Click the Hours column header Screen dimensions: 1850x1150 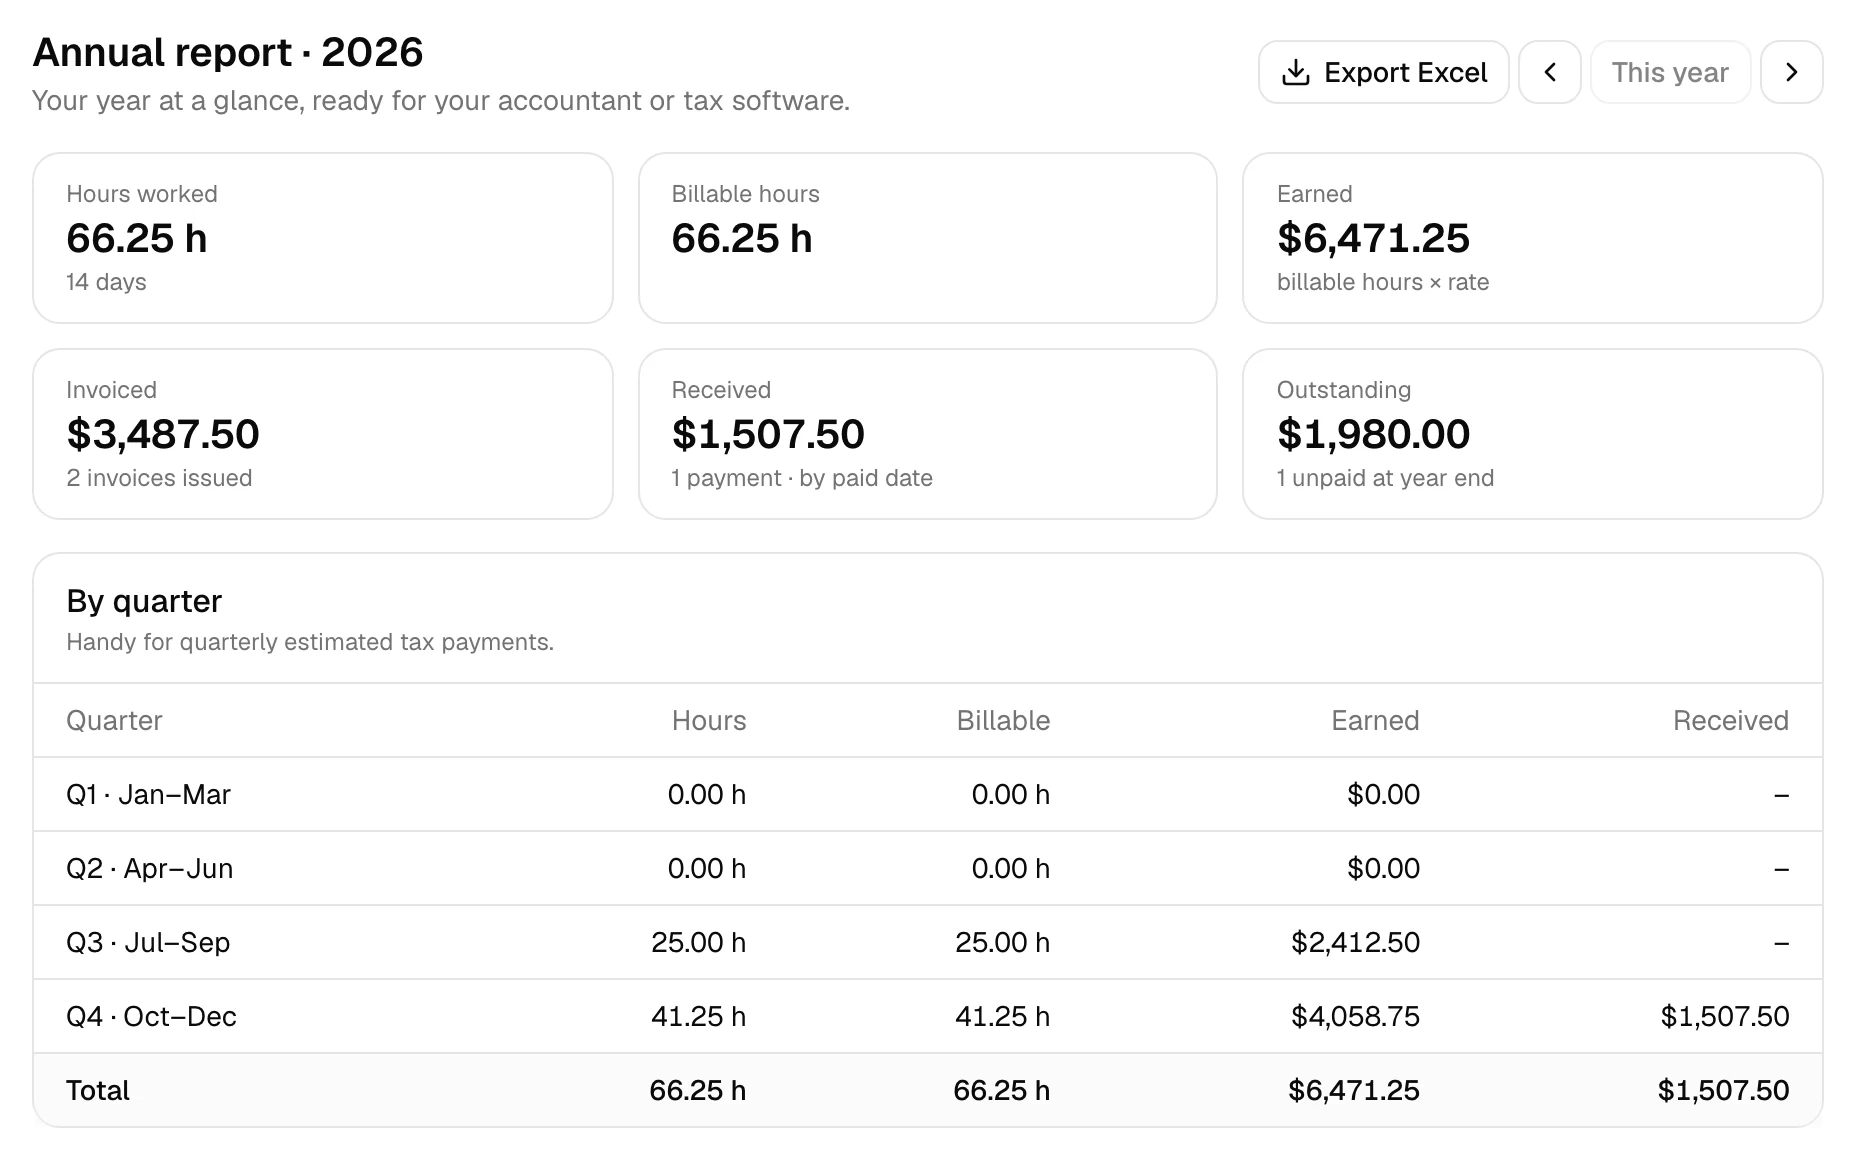coord(709,720)
